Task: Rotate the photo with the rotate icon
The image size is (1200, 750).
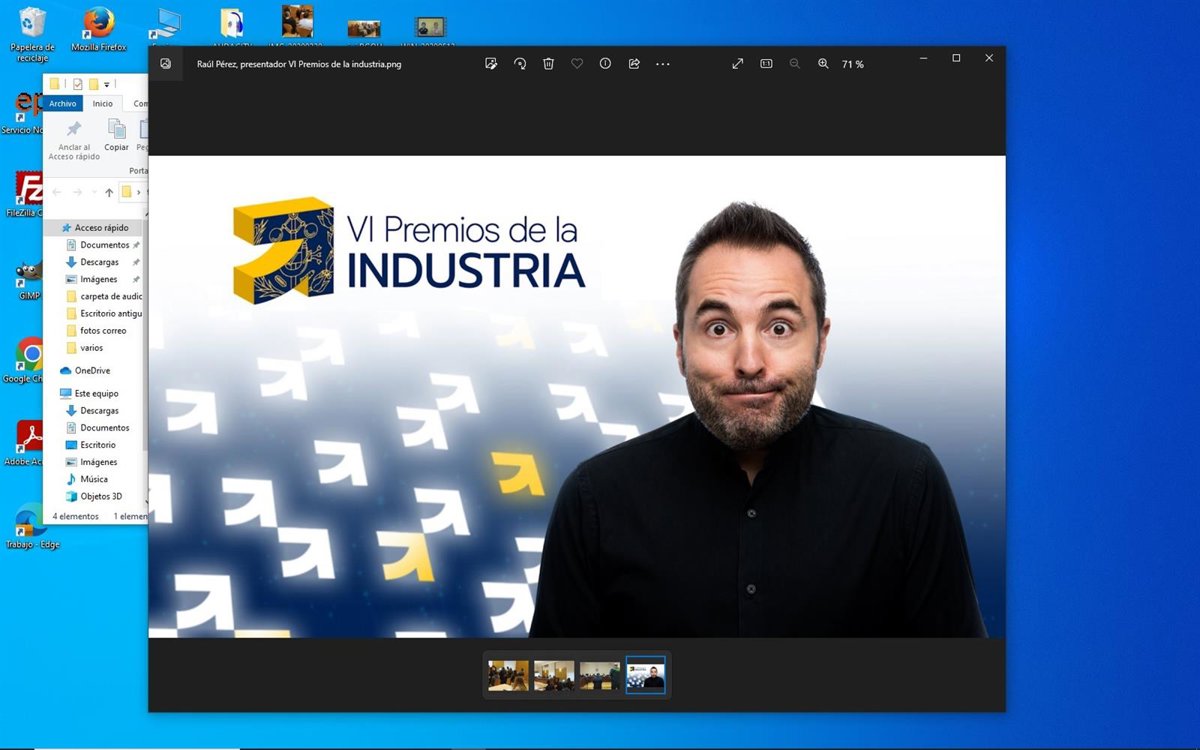Action: (520, 63)
